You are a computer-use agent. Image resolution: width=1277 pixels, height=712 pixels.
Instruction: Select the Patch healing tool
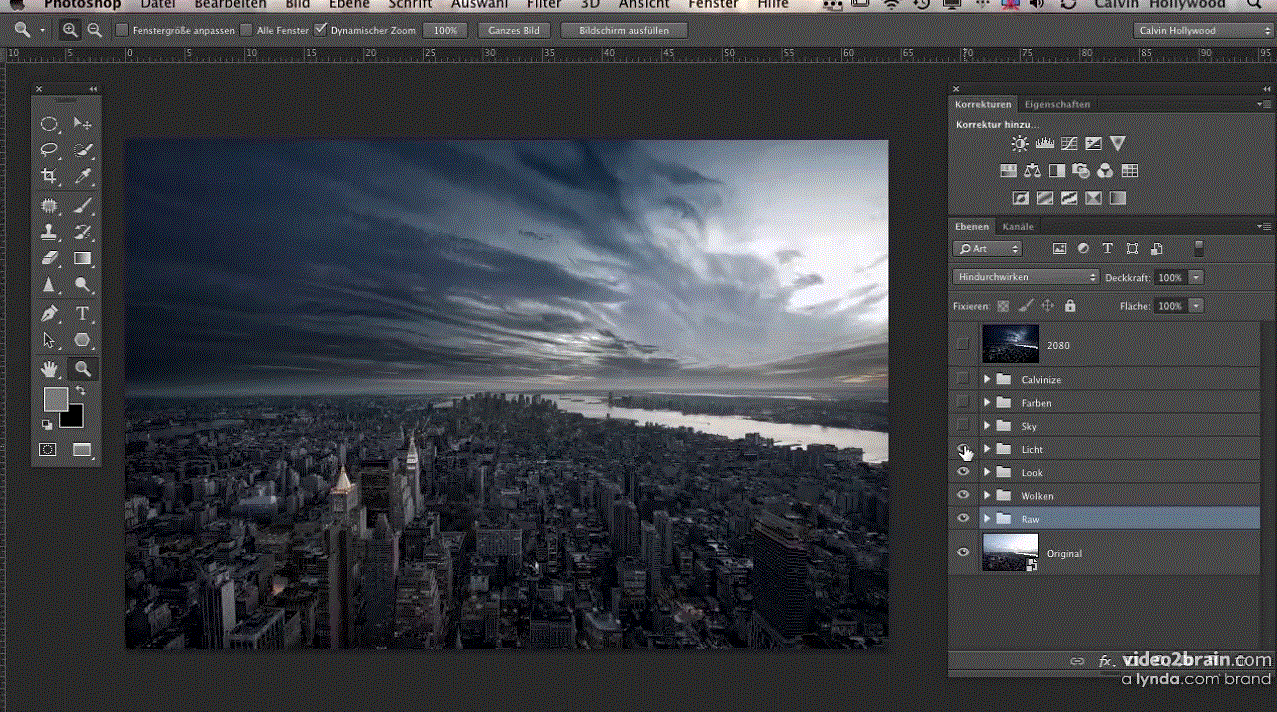pyautogui.click(x=48, y=206)
